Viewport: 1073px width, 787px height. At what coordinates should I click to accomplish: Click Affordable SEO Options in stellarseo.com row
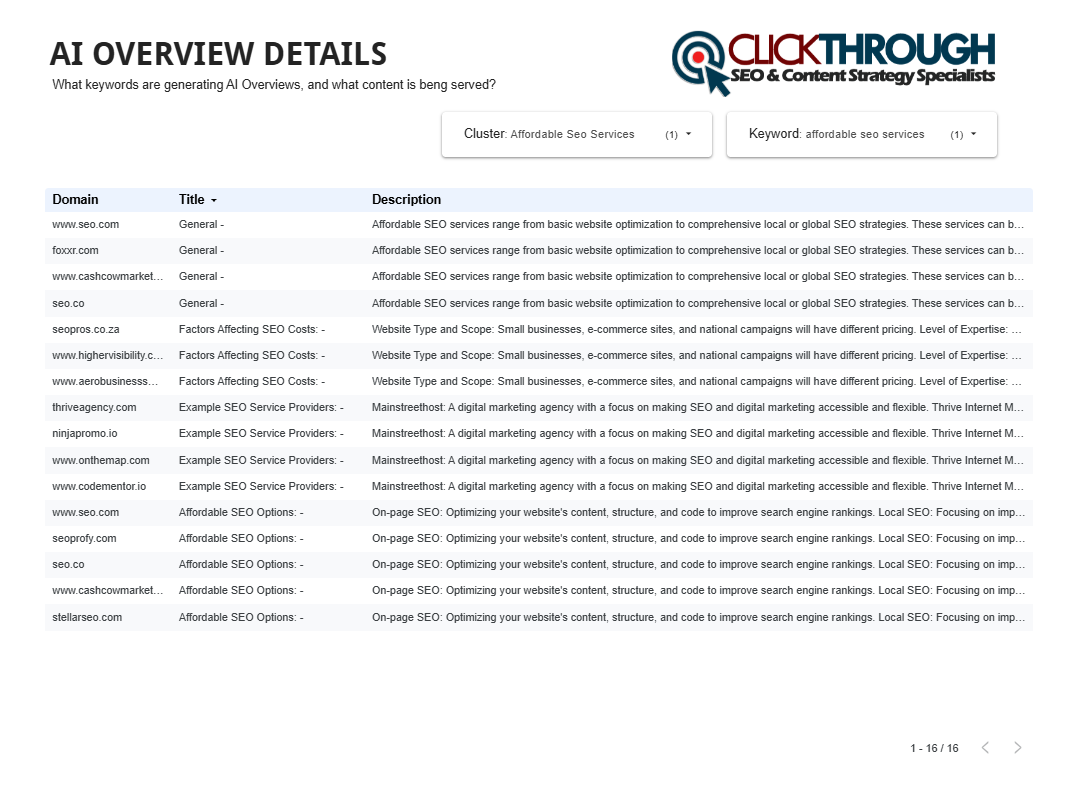pos(241,617)
